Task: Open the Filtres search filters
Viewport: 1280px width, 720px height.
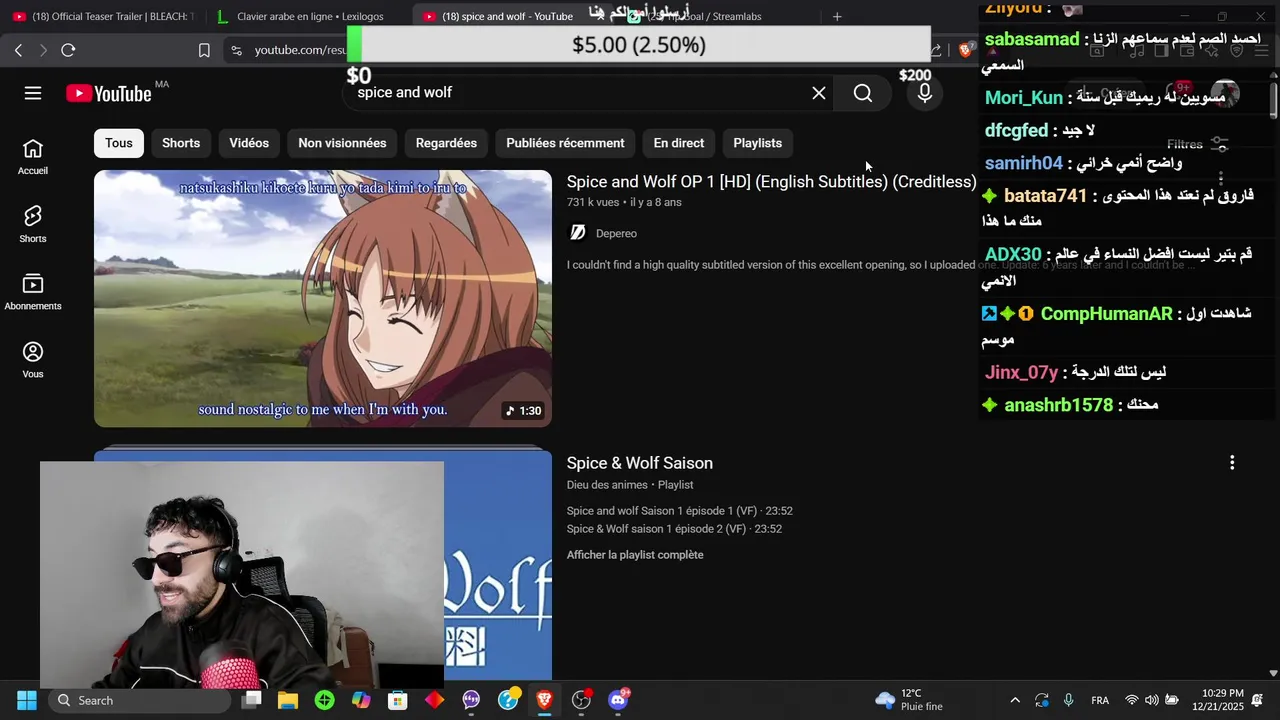Action: (1197, 144)
